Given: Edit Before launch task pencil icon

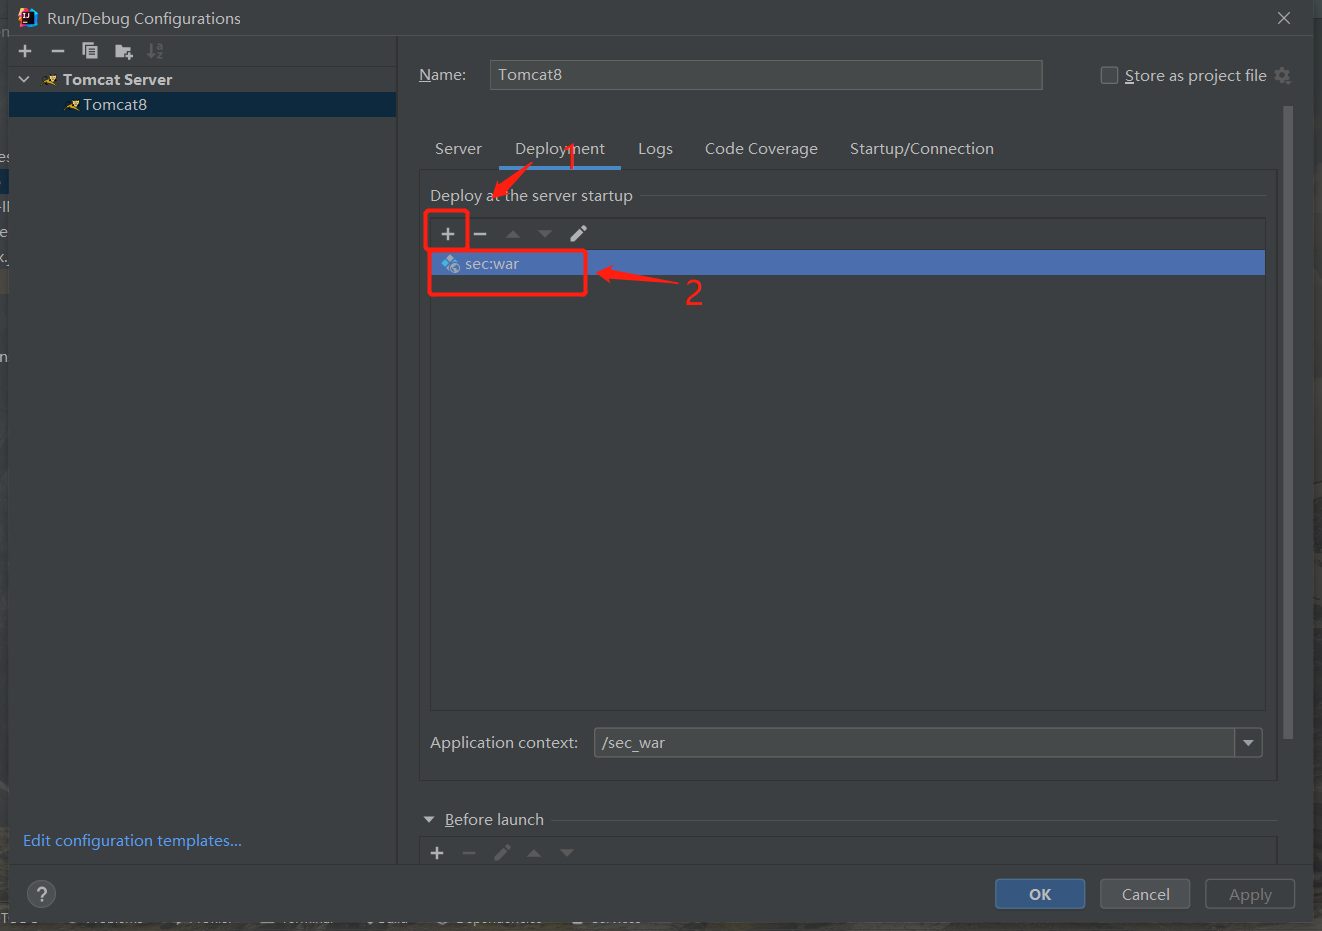Looking at the screenshot, I should (502, 853).
